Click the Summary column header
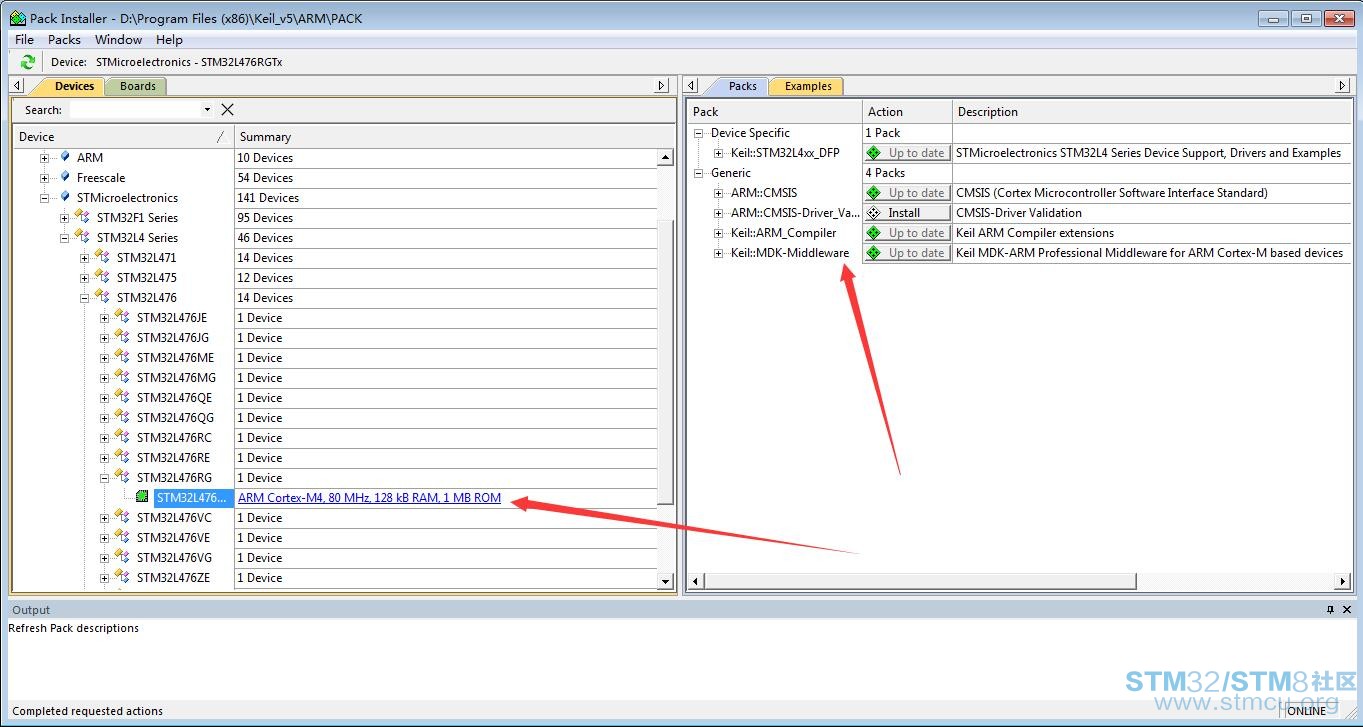The height and width of the screenshot is (727, 1363). coord(455,136)
